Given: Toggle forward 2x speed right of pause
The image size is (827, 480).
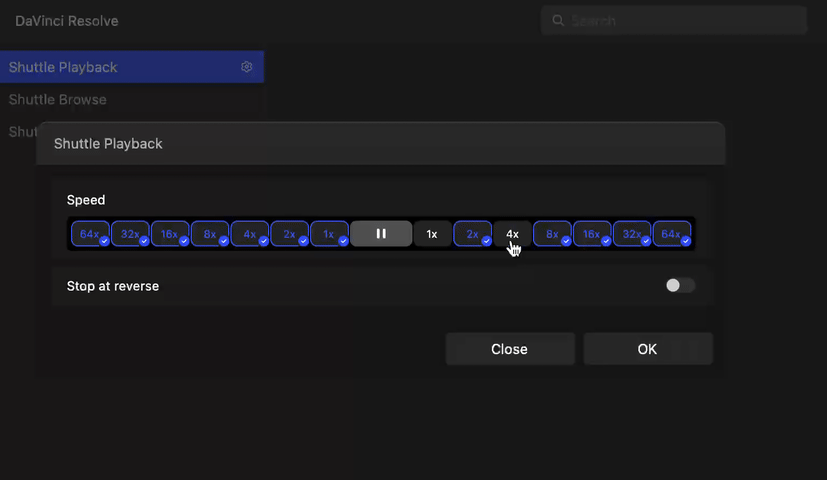Looking at the screenshot, I should [x=472, y=234].
